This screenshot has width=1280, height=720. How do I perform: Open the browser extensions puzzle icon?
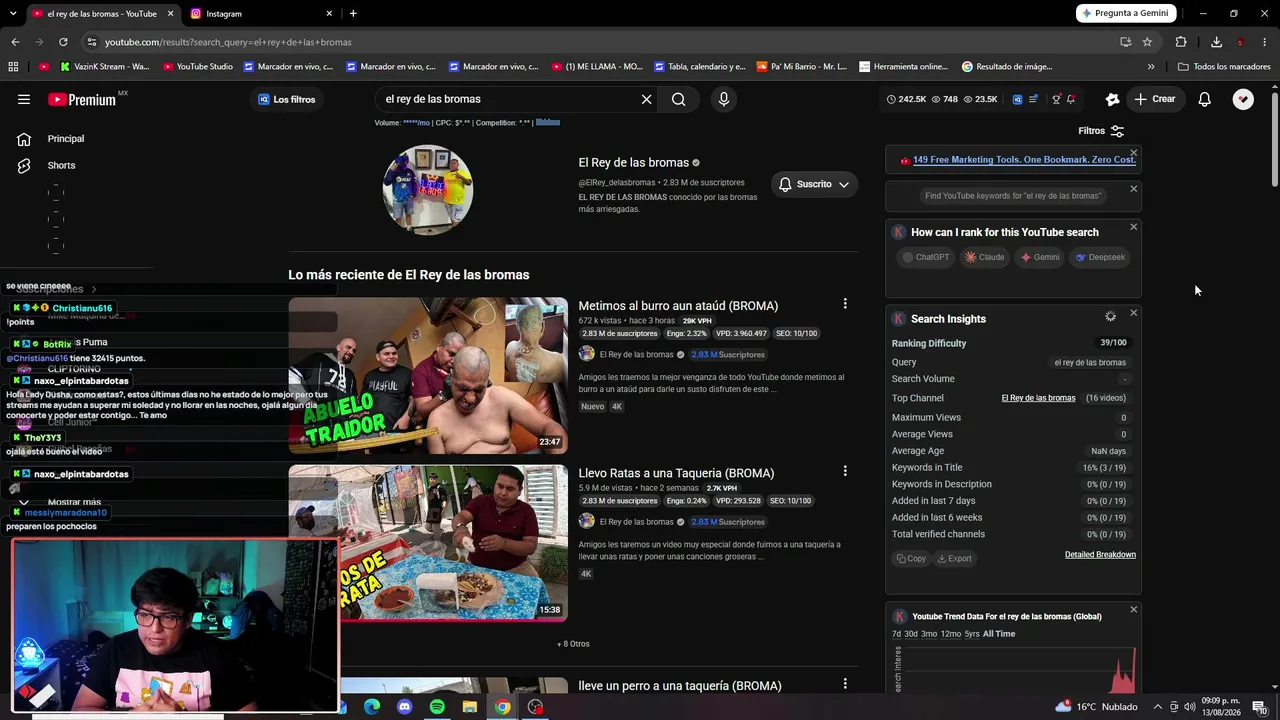pyautogui.click(x=1181, y=42)
